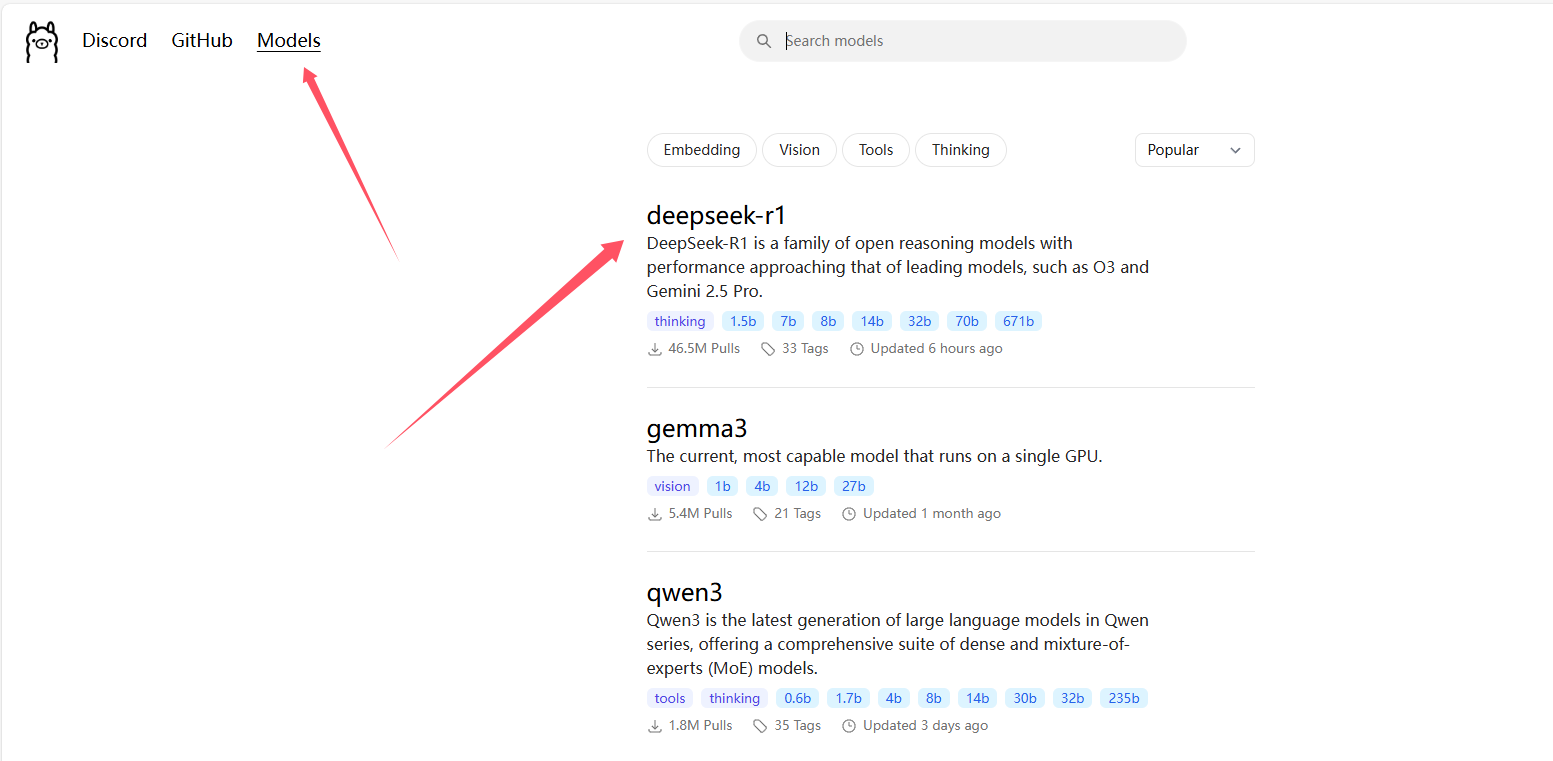Screen dimensions: 1553x761
Task: Click the clock icon beside Updated 1 month ago
Action: point(849,514)
